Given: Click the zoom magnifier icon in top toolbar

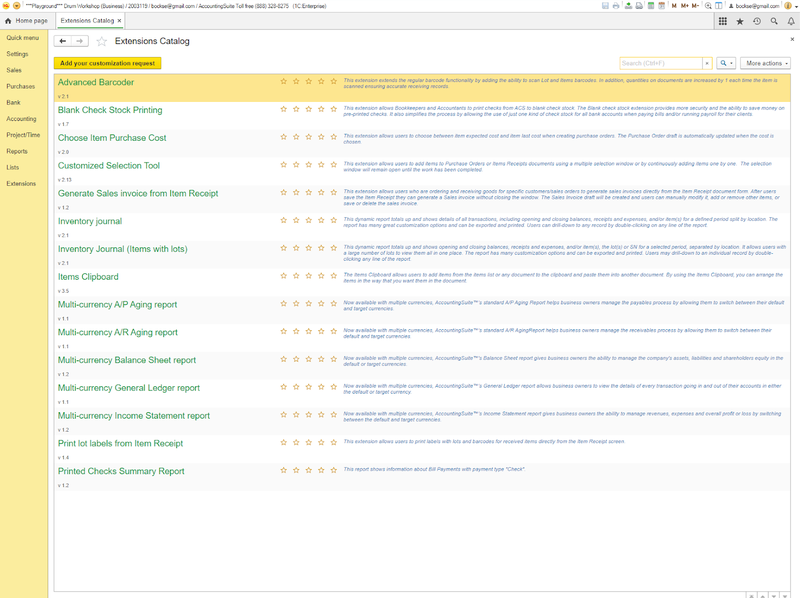Looking at the screenshot, I should point(708,6).
